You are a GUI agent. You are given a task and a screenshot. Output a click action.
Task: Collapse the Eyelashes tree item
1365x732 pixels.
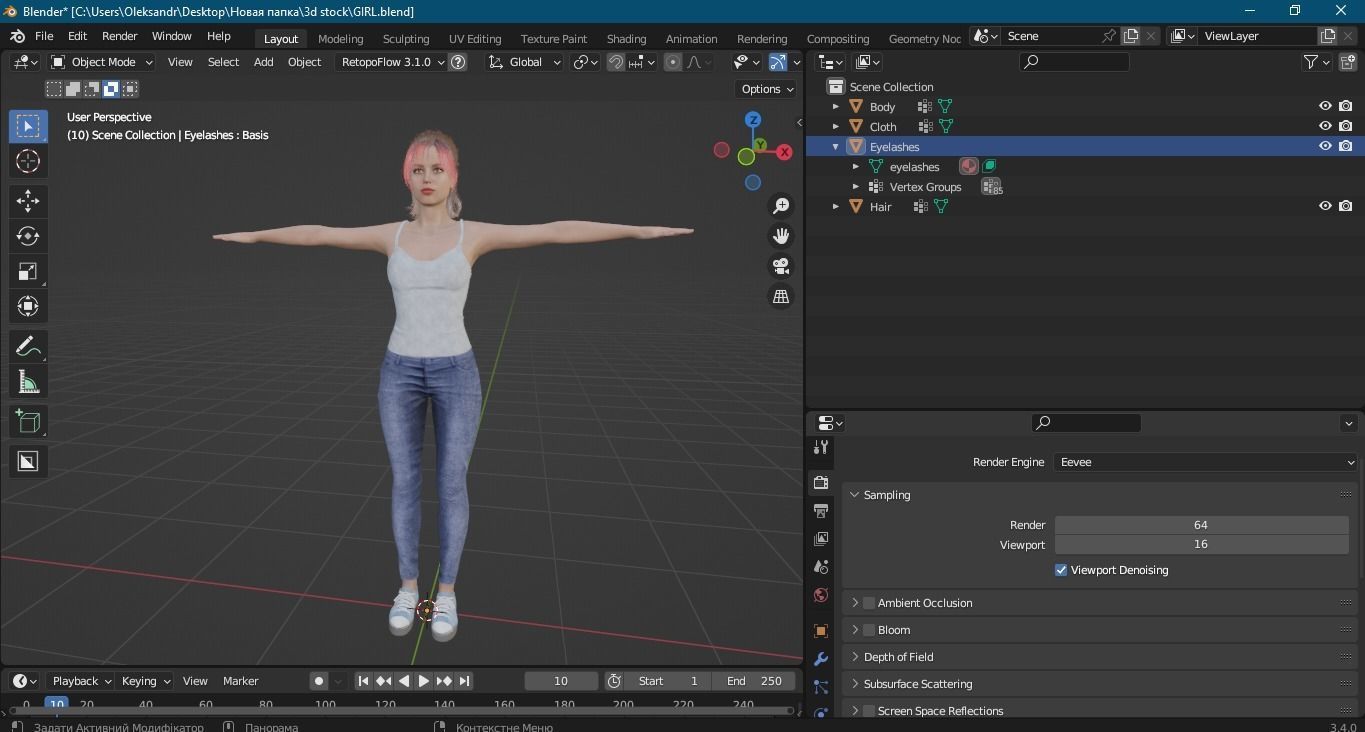[836, 146]
